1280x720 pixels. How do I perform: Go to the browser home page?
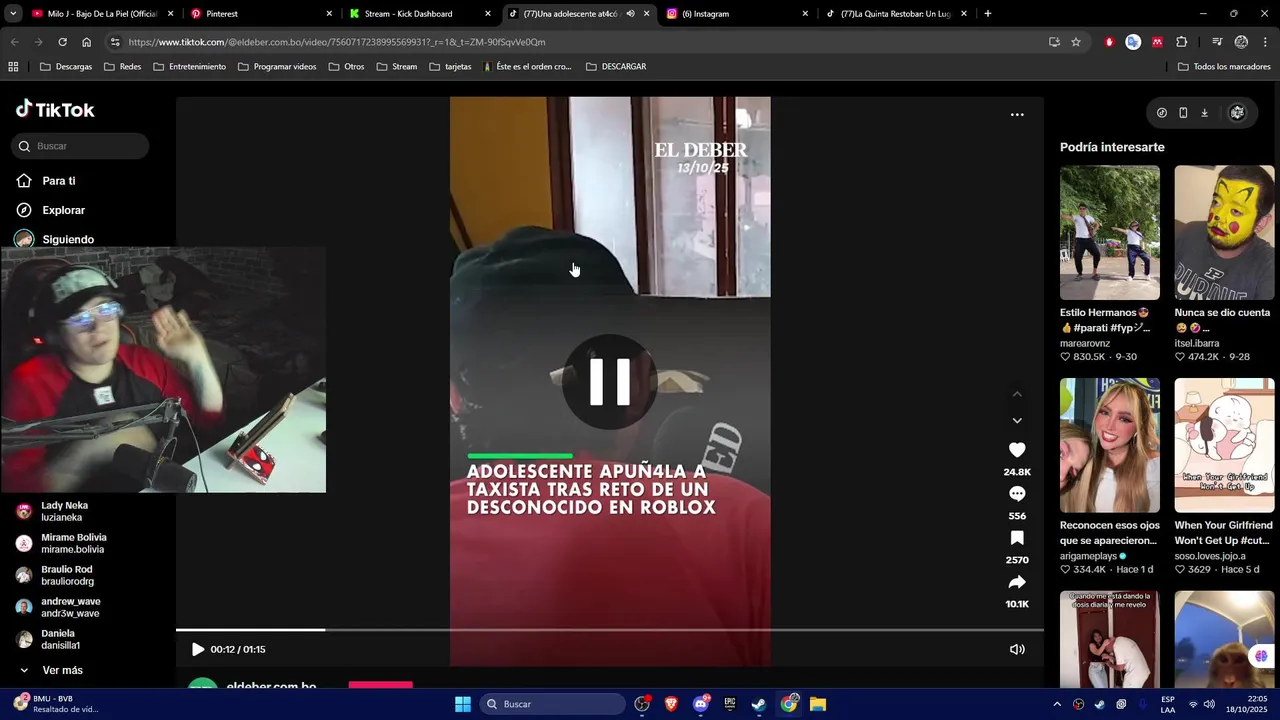pos(86,42)
